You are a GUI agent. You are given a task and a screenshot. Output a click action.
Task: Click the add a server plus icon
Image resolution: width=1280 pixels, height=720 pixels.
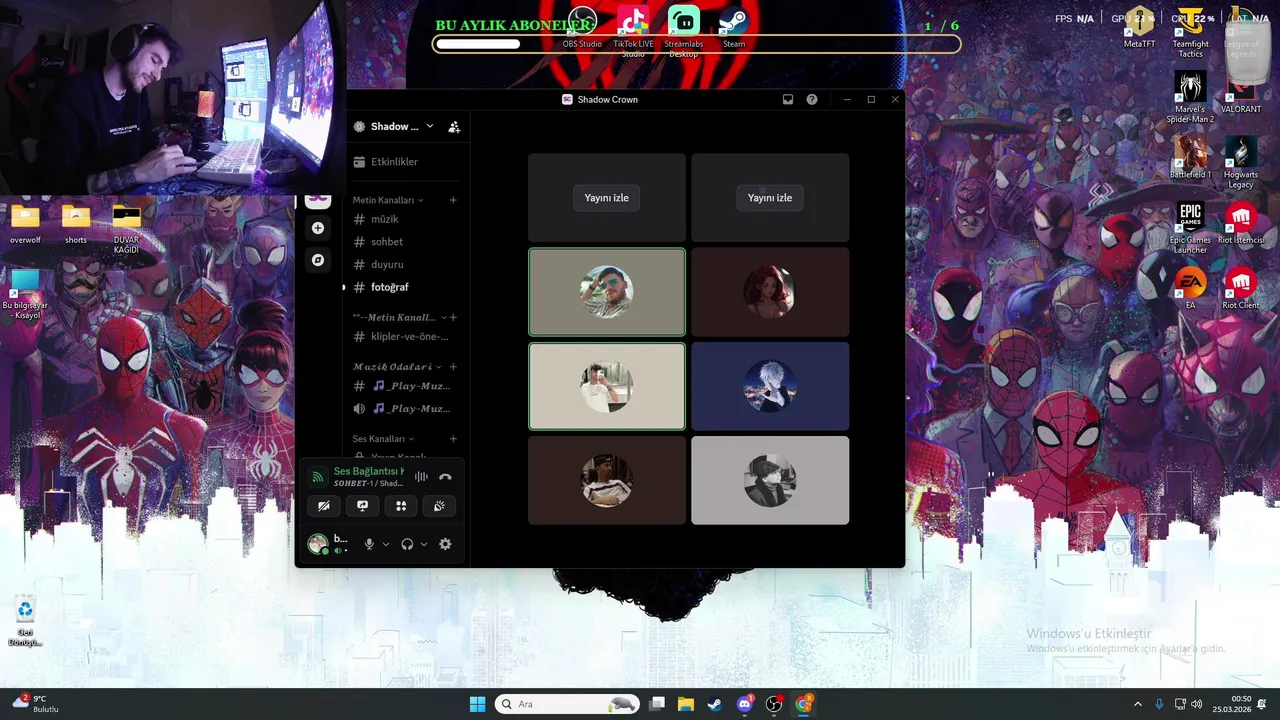318,228
